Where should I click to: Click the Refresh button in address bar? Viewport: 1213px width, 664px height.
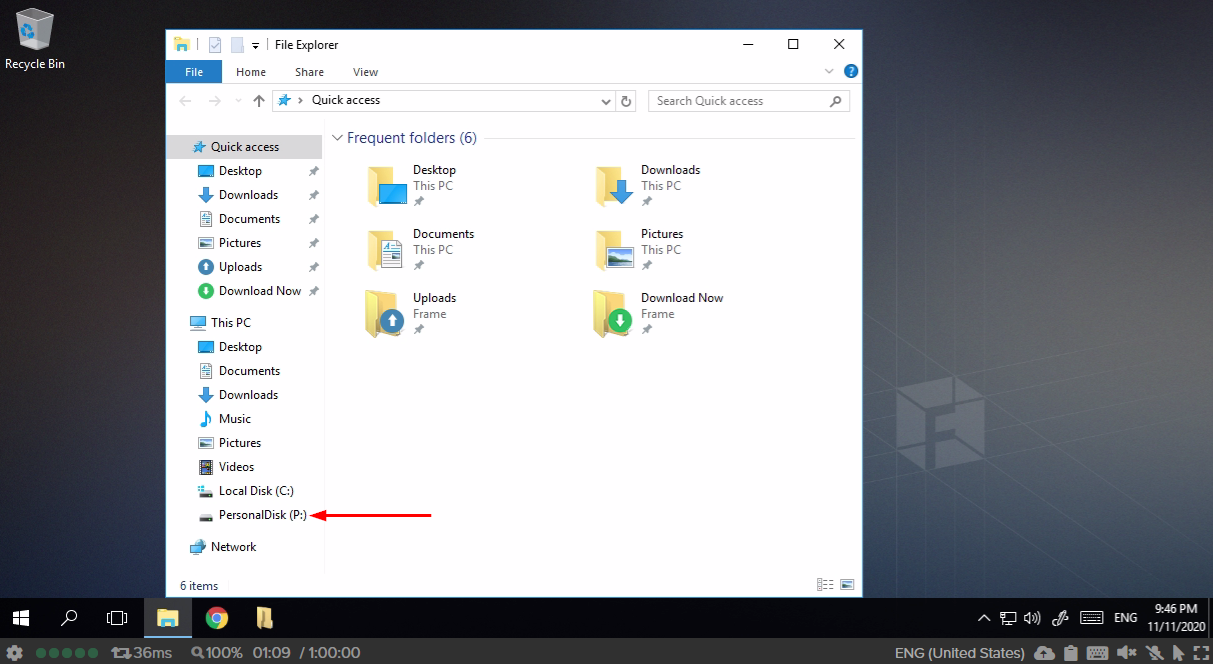pyautogui.click(x=627, y=101)
